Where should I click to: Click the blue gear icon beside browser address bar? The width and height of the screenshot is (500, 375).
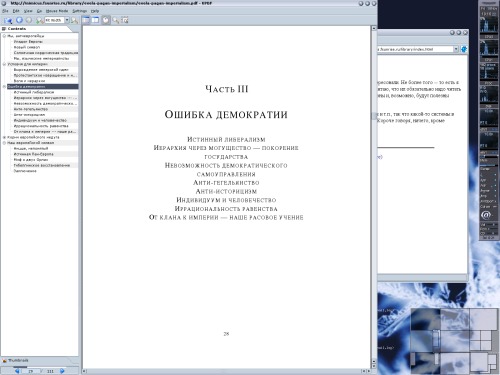point(464,49)
